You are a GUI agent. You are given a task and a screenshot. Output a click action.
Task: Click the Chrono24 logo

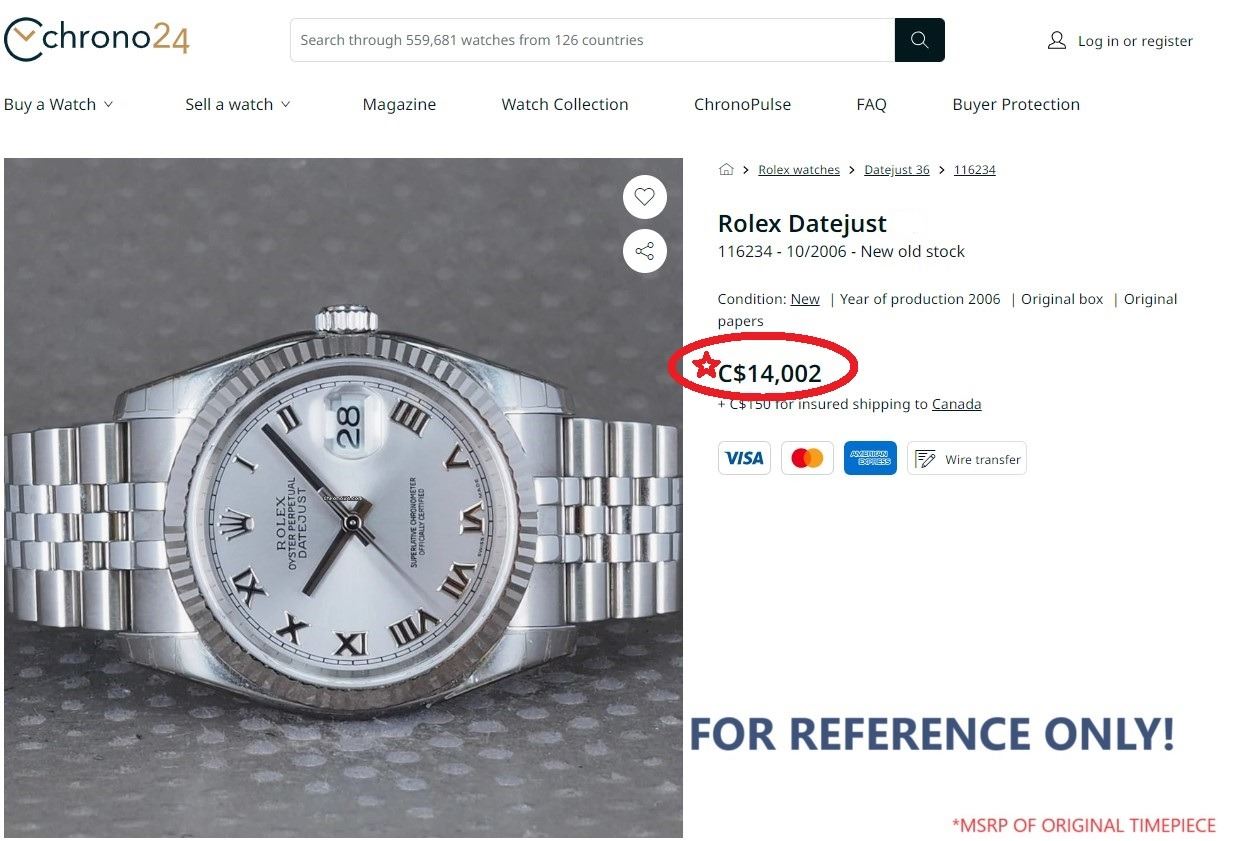click(x=96, y=40)
